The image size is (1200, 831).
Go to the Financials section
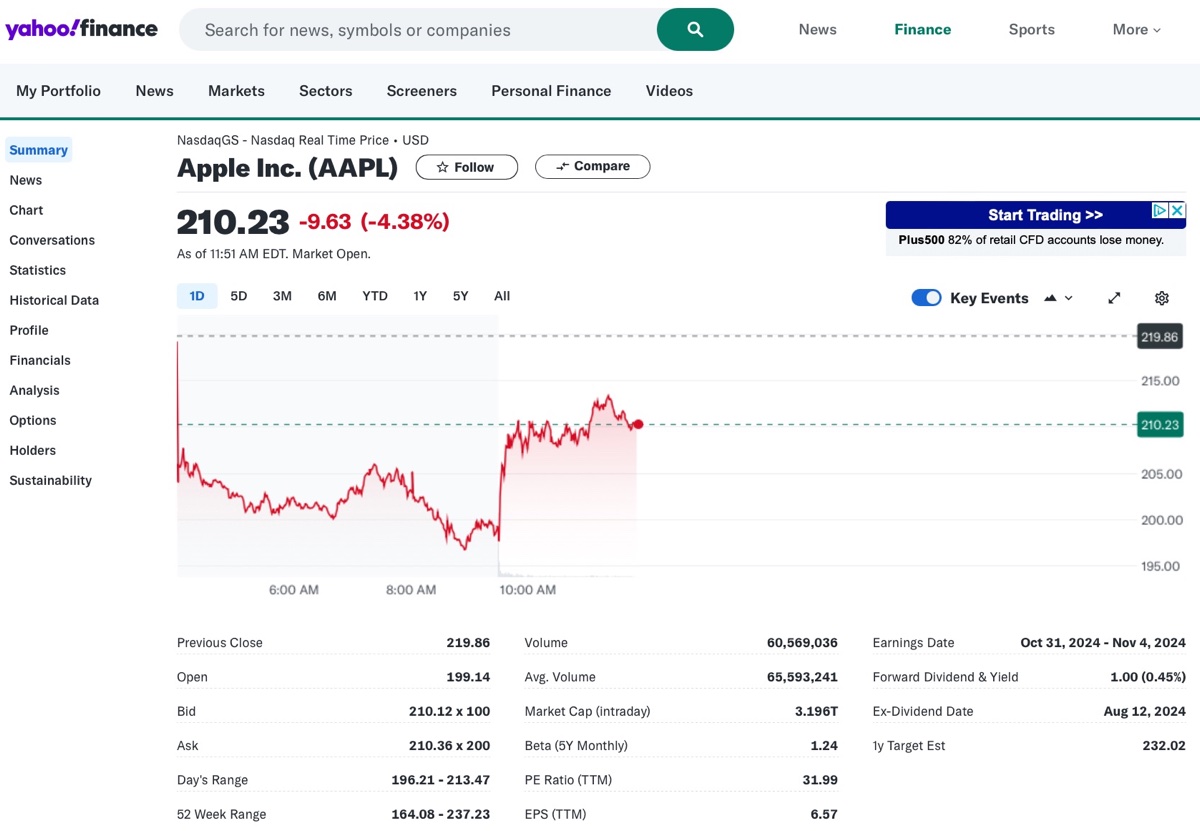[40, 360]
